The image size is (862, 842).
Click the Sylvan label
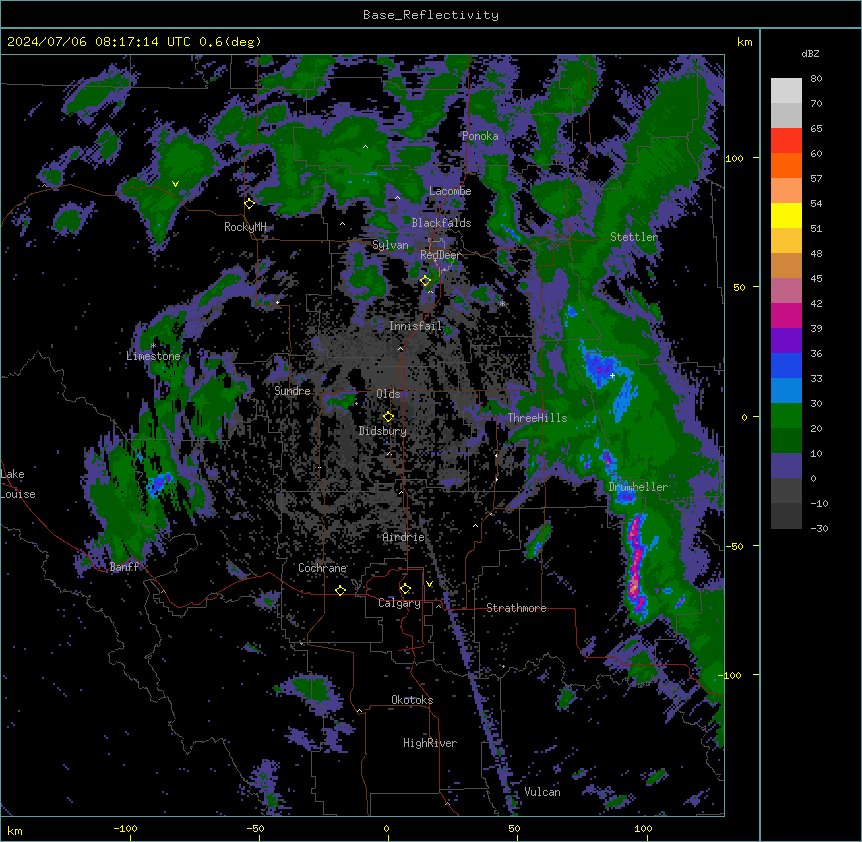coord(390,245)
